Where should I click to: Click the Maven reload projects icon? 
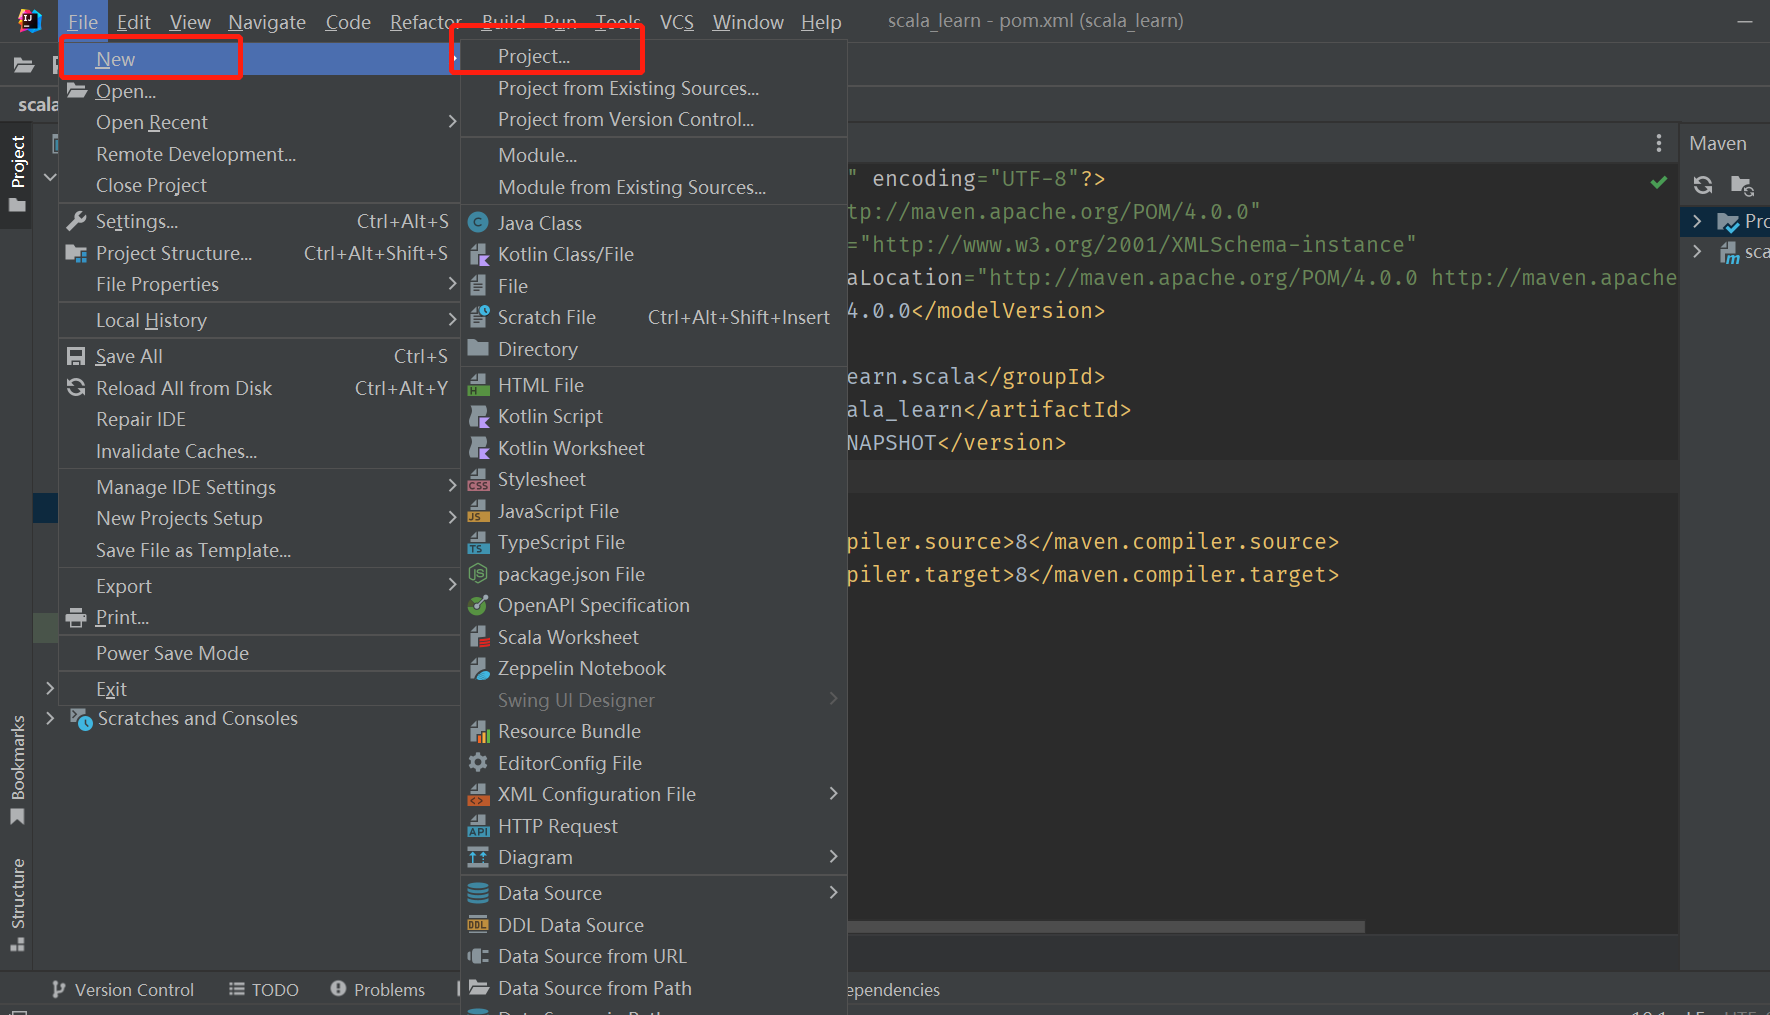coord(1703,185)
